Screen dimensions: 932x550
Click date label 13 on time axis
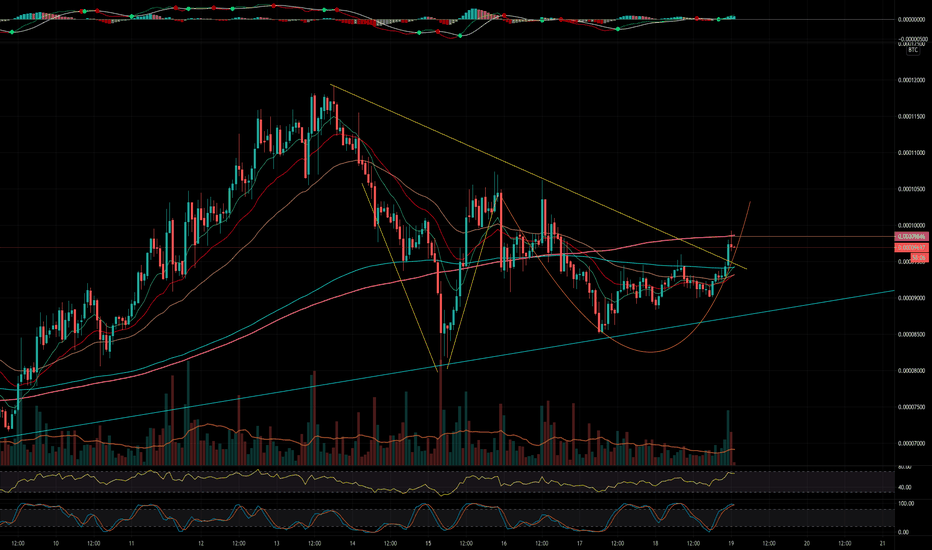click(276, 543)
